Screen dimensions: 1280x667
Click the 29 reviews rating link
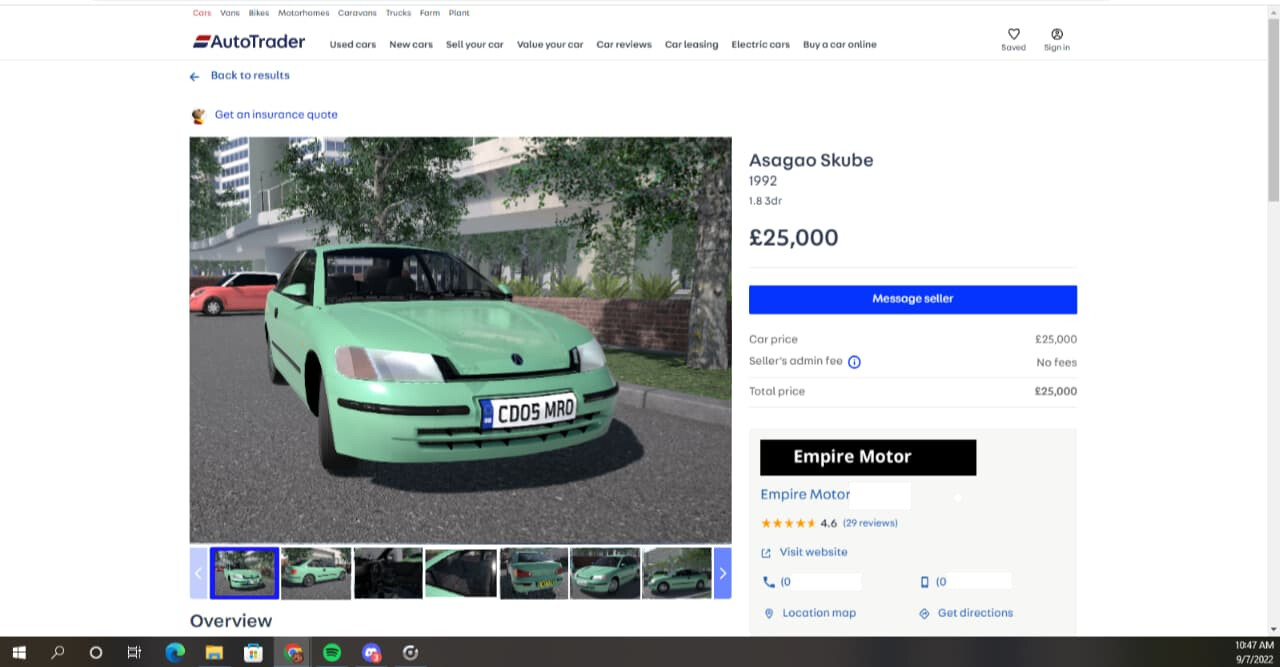(x=870, y=523)
